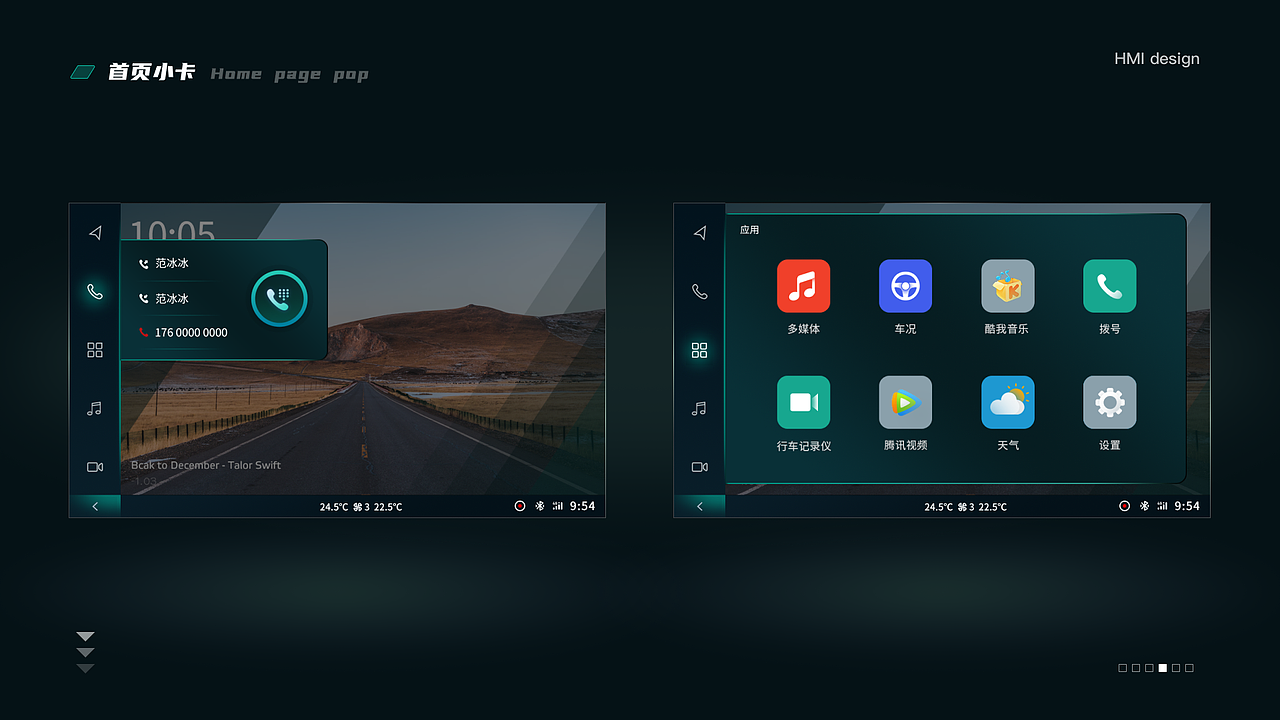The image size is (1280, 720).
Task: Open navigation arrow in right screen sidebar
Action: 700,233
